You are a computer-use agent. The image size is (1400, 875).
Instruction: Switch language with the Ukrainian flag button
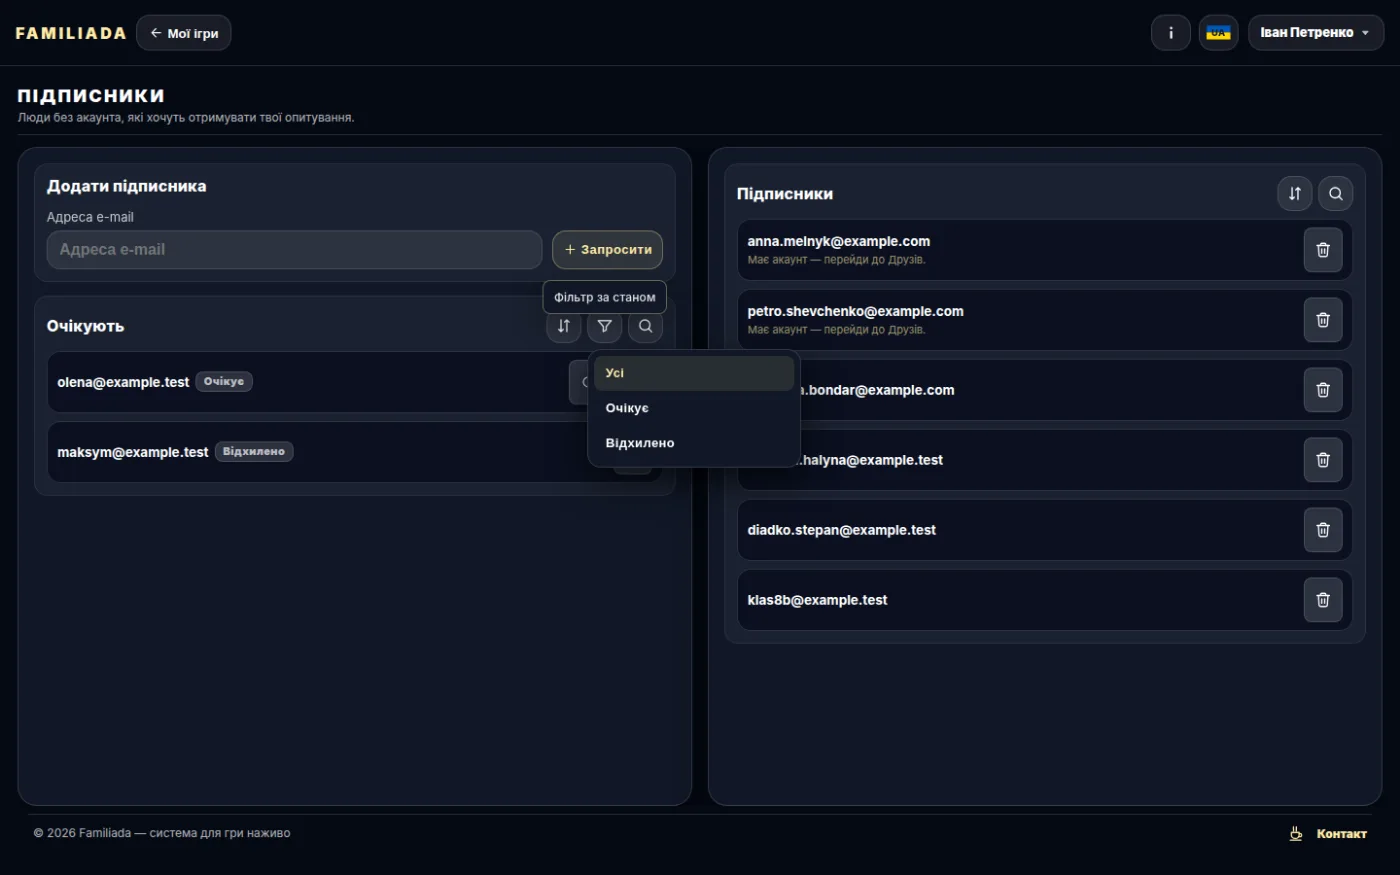click(x=1219, y=33)
